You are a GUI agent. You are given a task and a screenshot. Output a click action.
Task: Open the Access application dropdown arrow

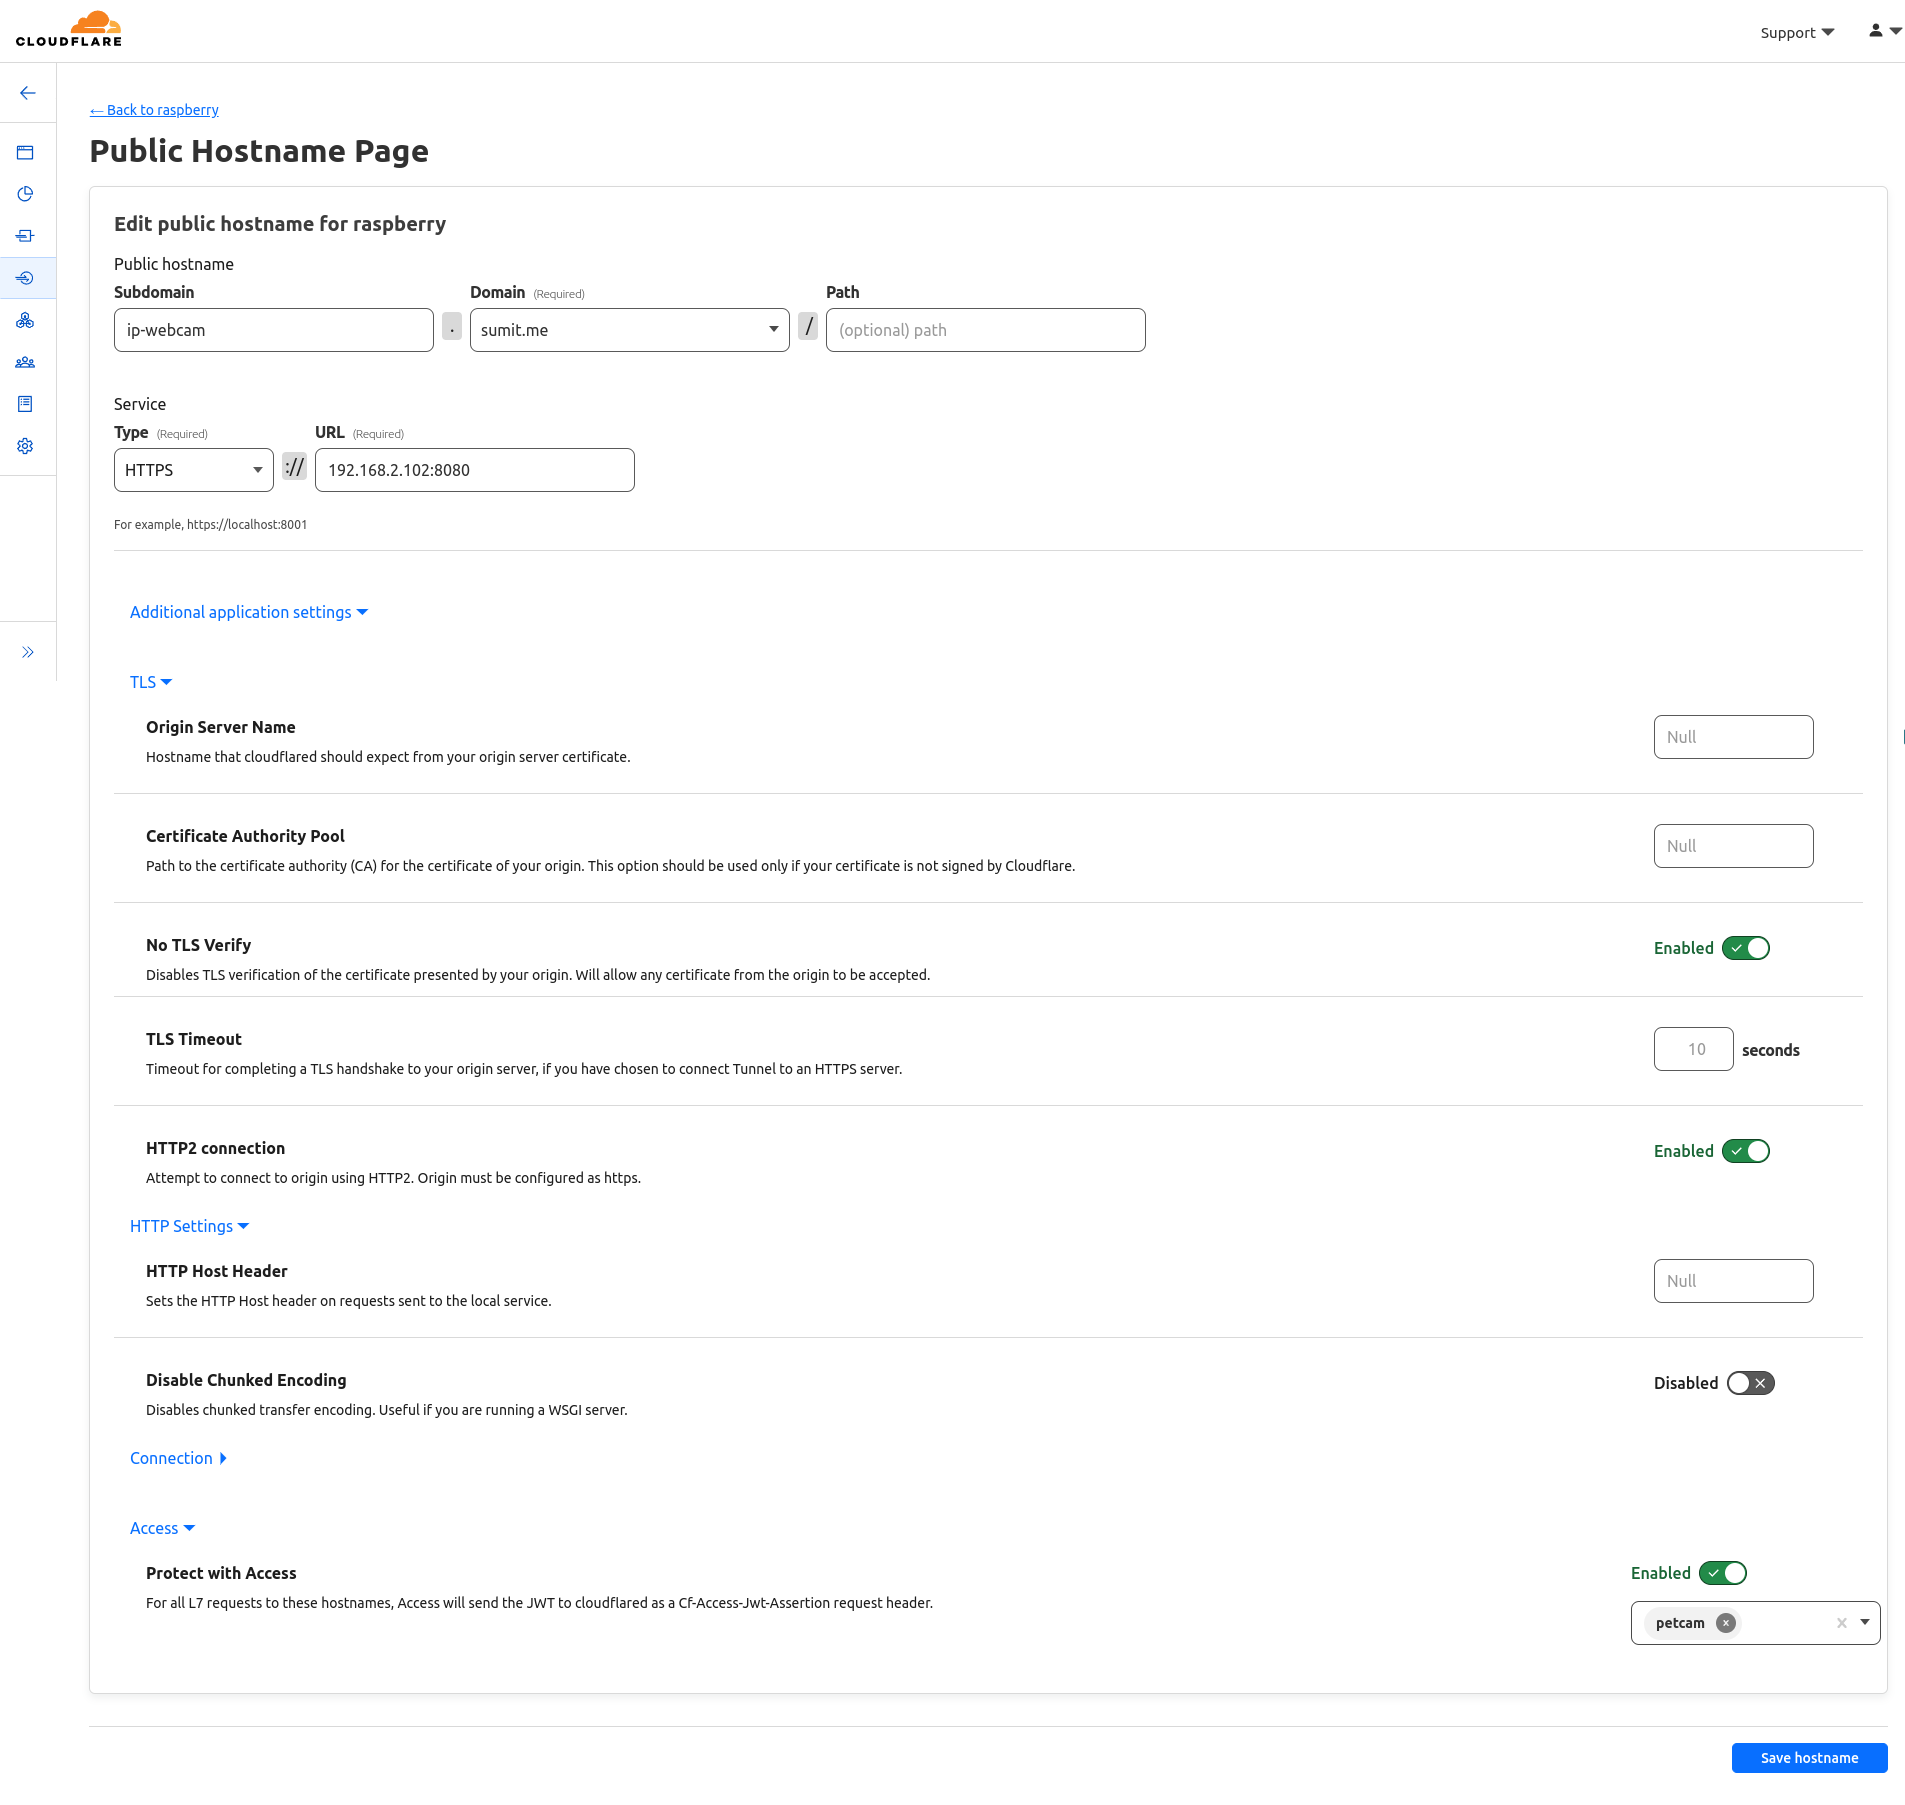(1865, 1623)
